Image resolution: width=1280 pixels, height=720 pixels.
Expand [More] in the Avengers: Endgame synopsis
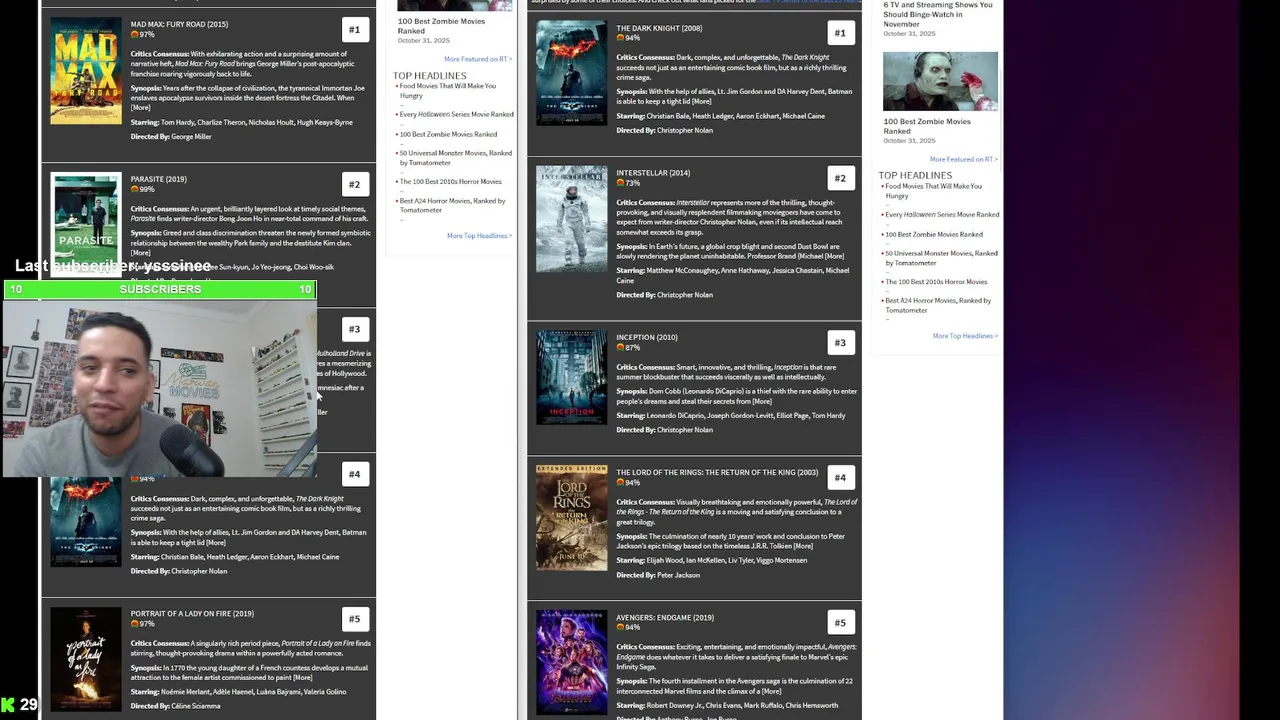pos(770,691)
